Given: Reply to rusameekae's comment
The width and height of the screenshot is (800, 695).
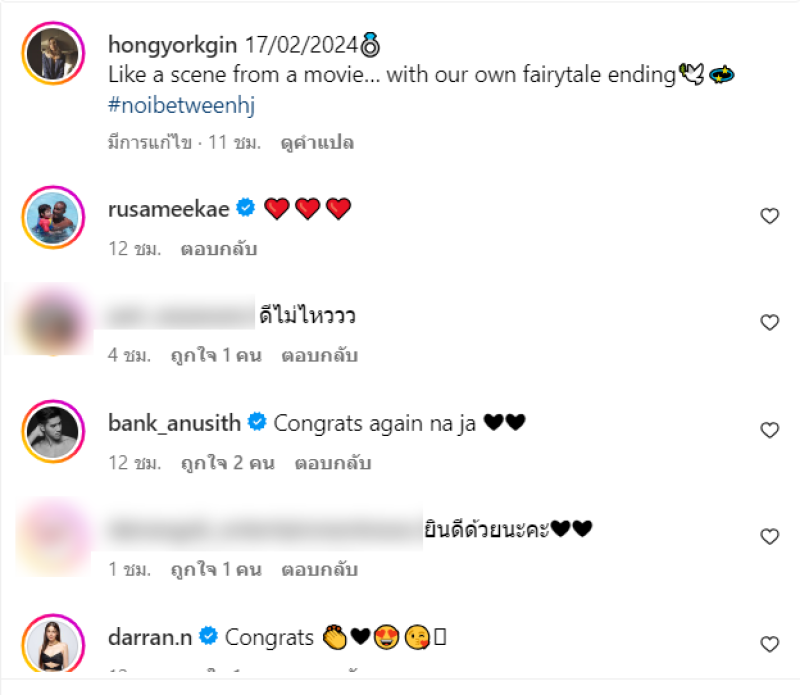Looking at the screenshot, I should click(218, 249).
